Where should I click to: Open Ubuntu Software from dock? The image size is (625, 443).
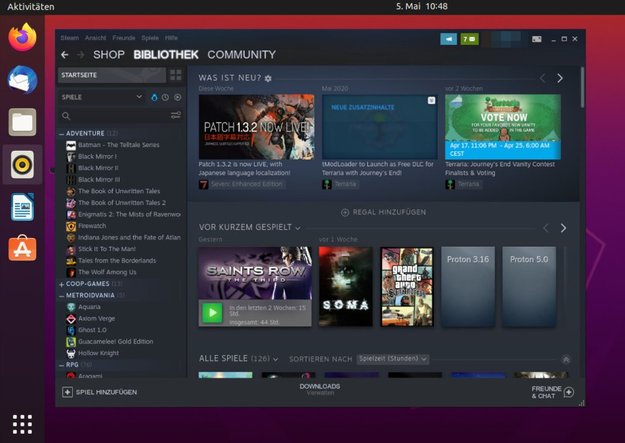[x=22, y=248]
